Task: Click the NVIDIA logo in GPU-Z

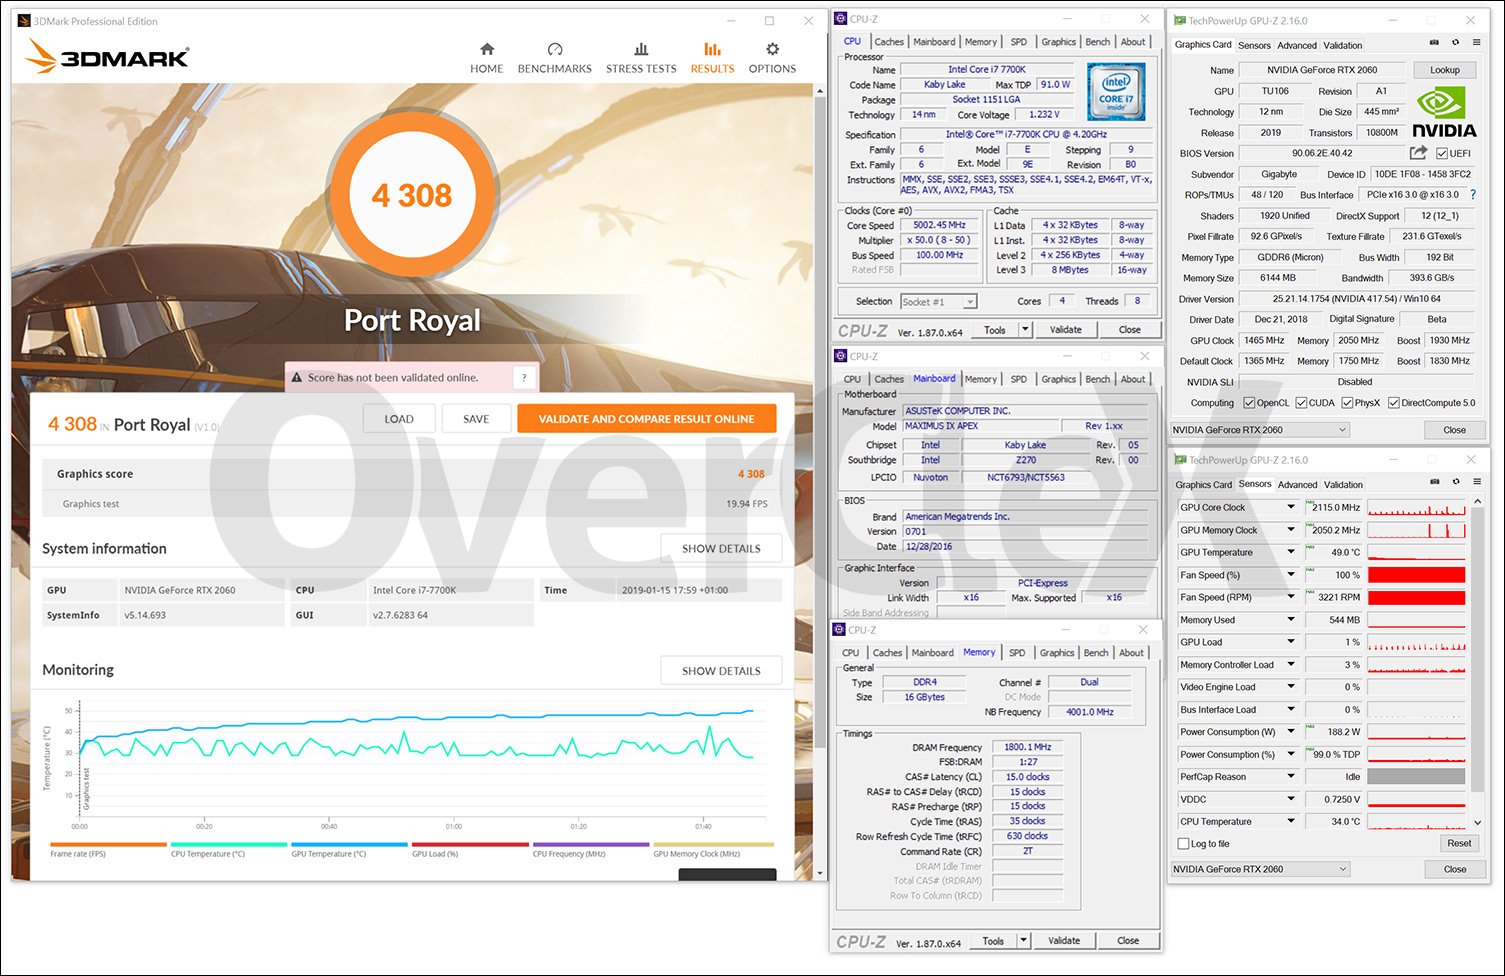Action: (1443, 112)
